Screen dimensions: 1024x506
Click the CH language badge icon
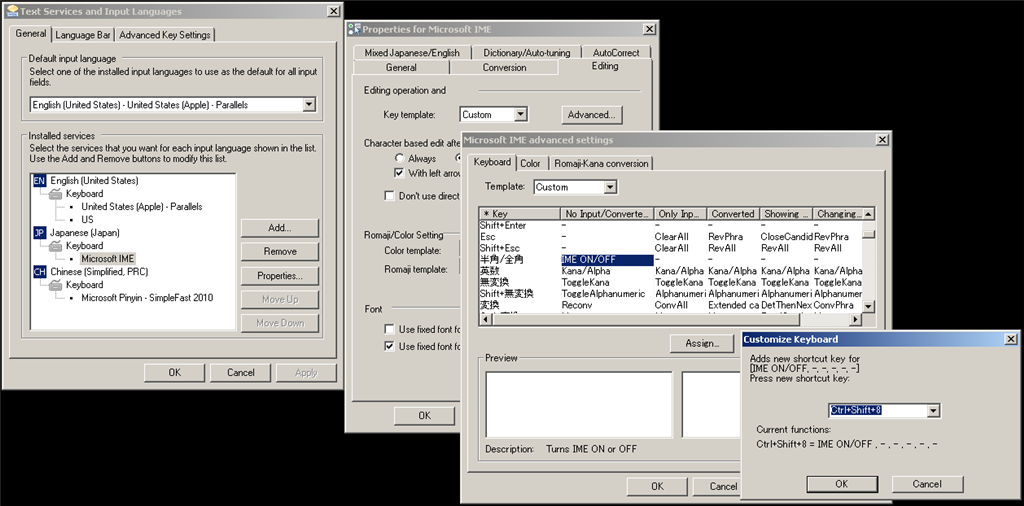tap(39, 272)
